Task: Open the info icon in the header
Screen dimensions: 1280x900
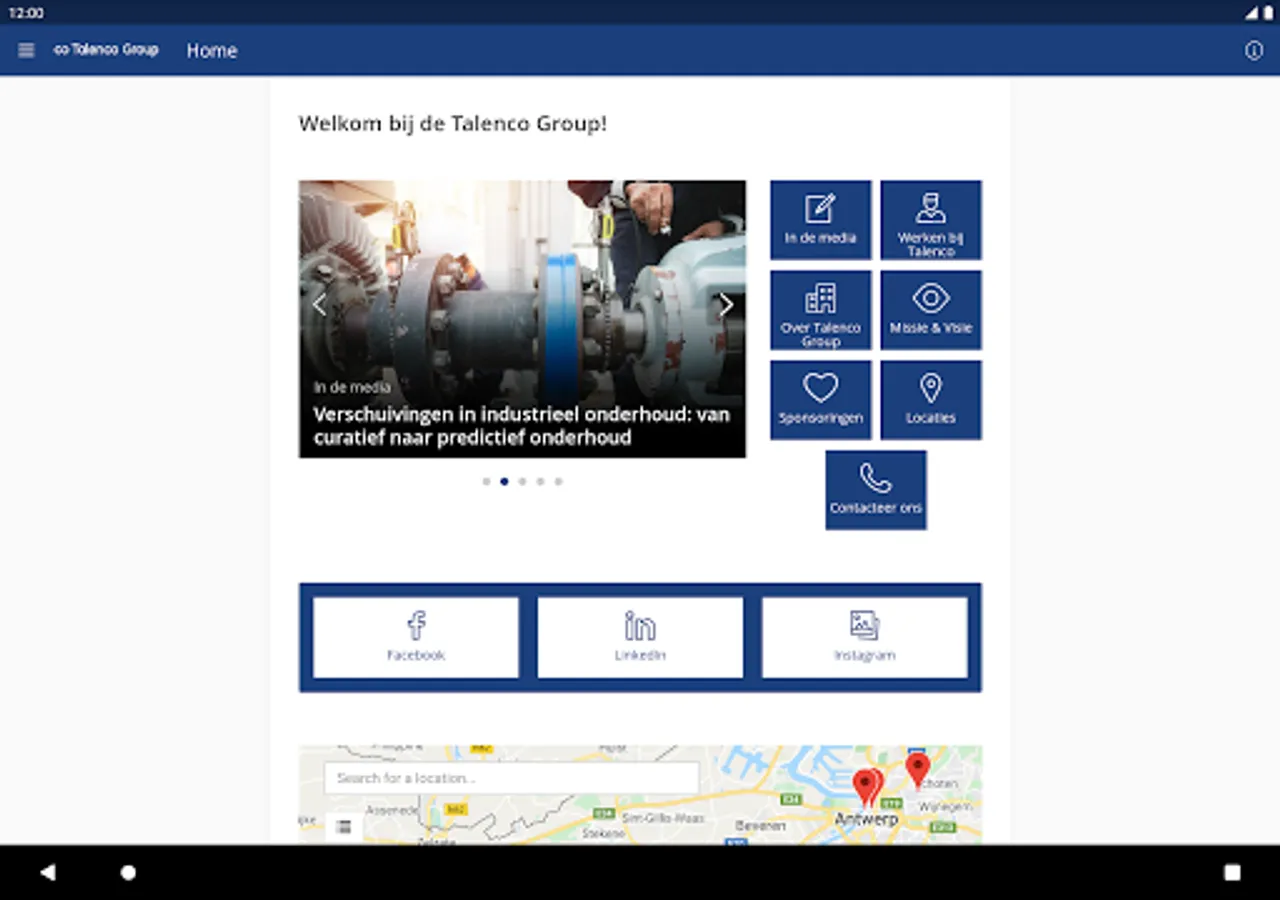Action: click(x=1253, y=50)
